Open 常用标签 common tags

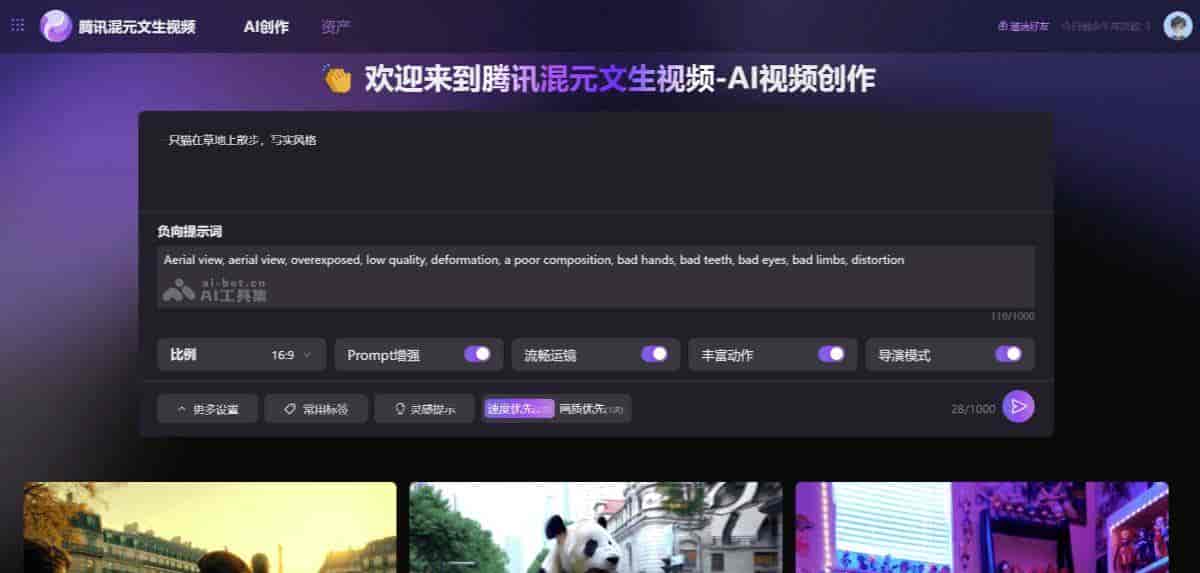pyautogui.click(x=315, y=408)
